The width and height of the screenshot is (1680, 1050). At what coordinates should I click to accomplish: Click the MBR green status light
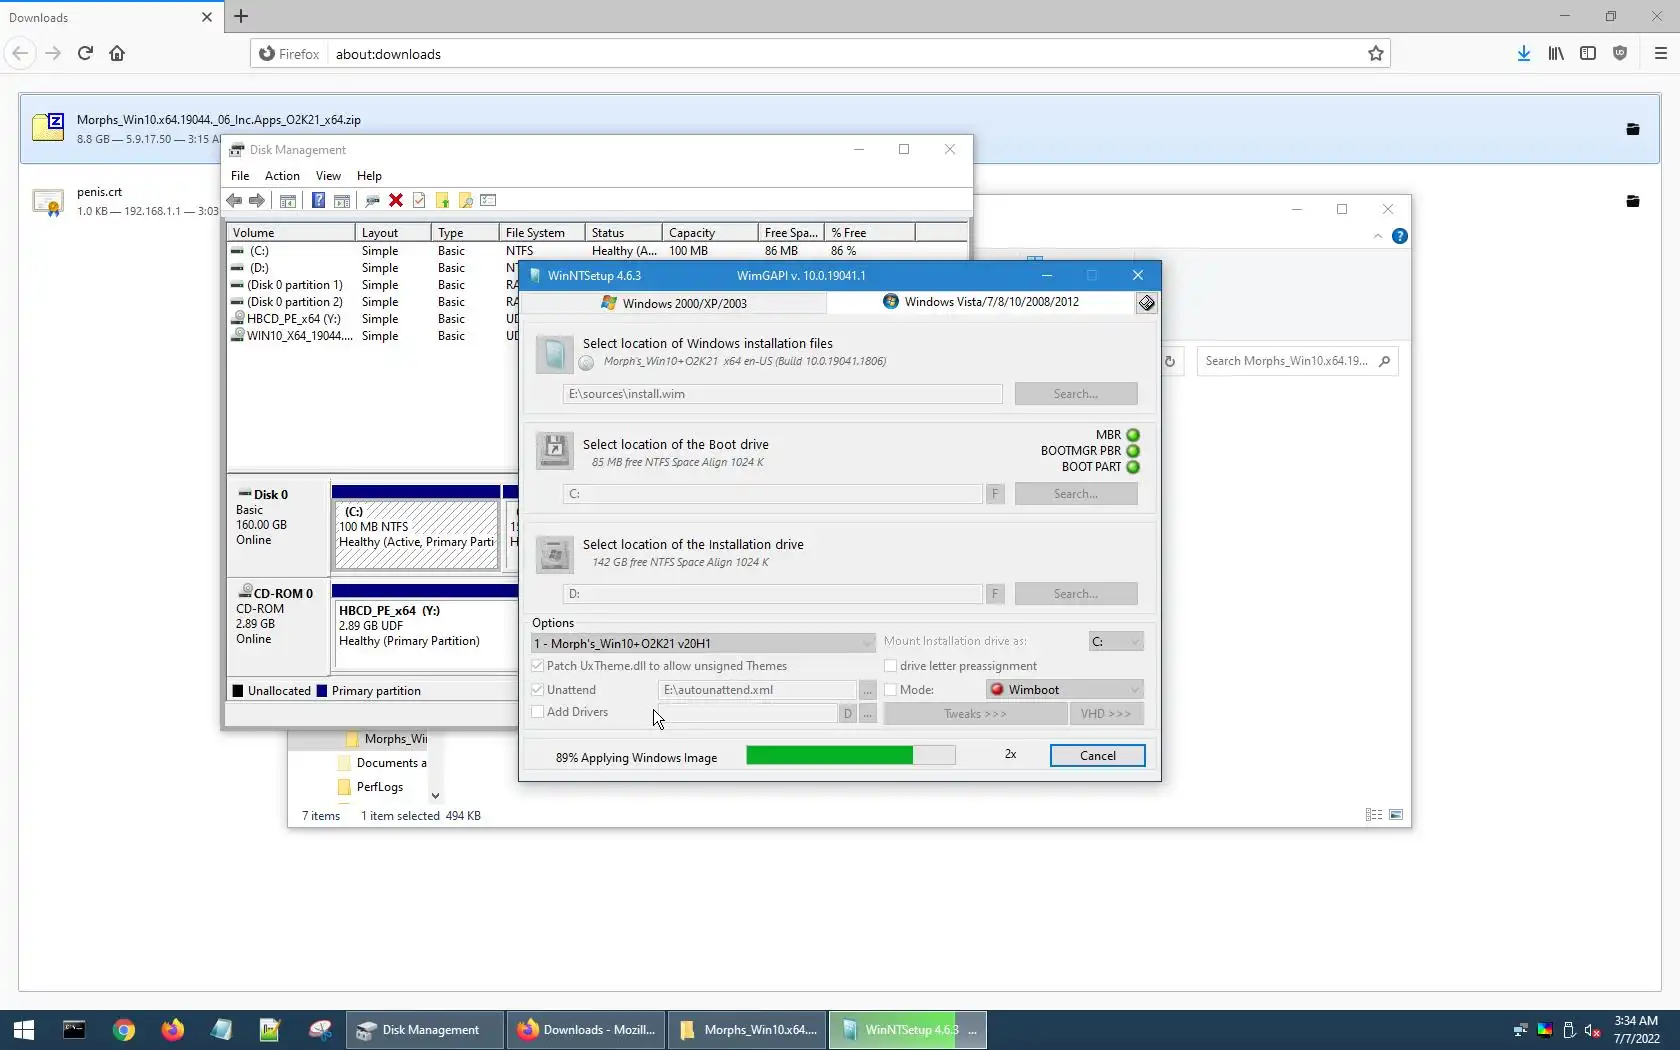[1133, 435]
